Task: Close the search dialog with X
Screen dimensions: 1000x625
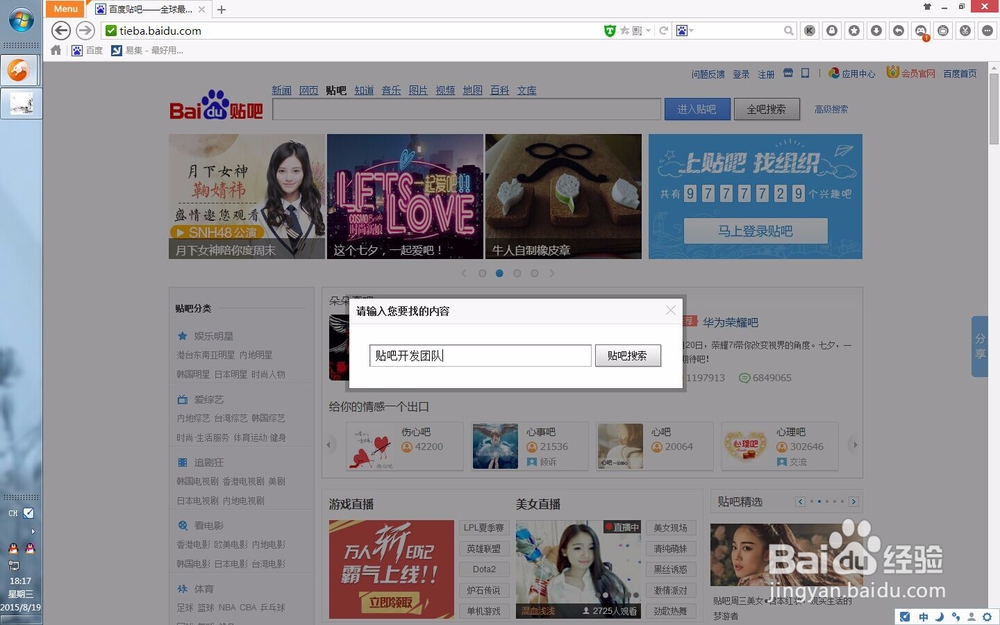Action: point(670,310)
